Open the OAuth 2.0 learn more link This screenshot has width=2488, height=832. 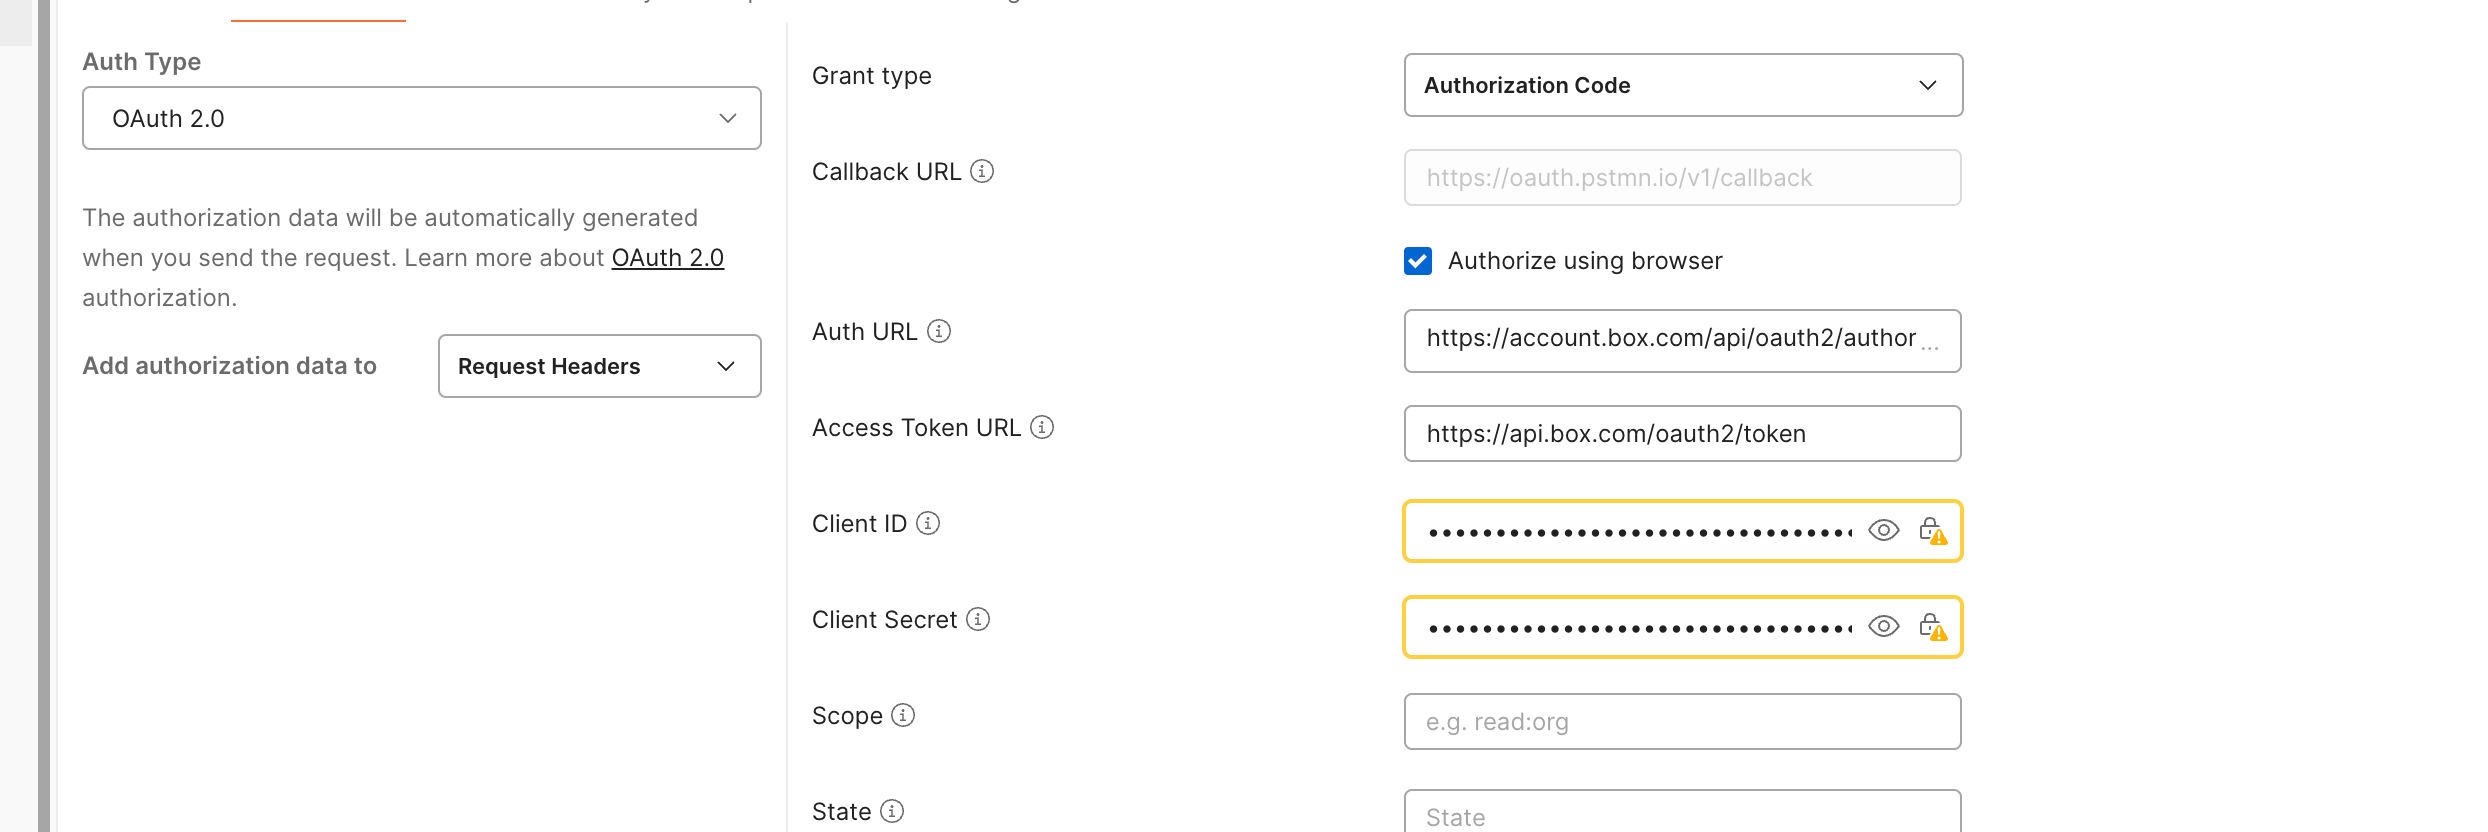[x=667, y=258]
